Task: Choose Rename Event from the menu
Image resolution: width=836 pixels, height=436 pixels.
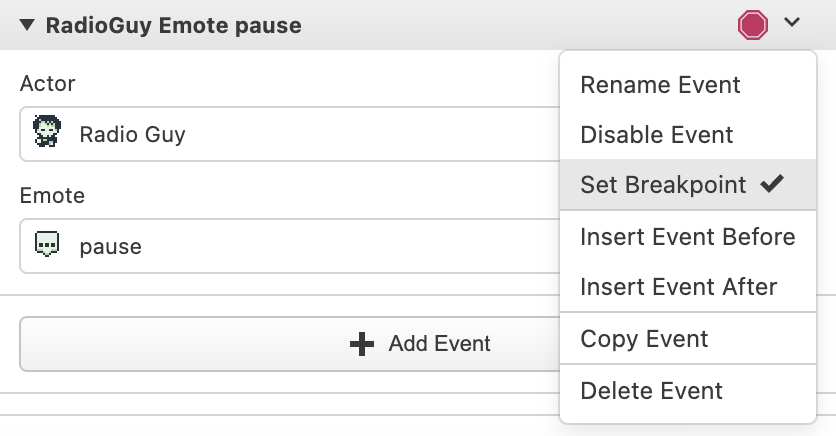Action: (660, 84)
